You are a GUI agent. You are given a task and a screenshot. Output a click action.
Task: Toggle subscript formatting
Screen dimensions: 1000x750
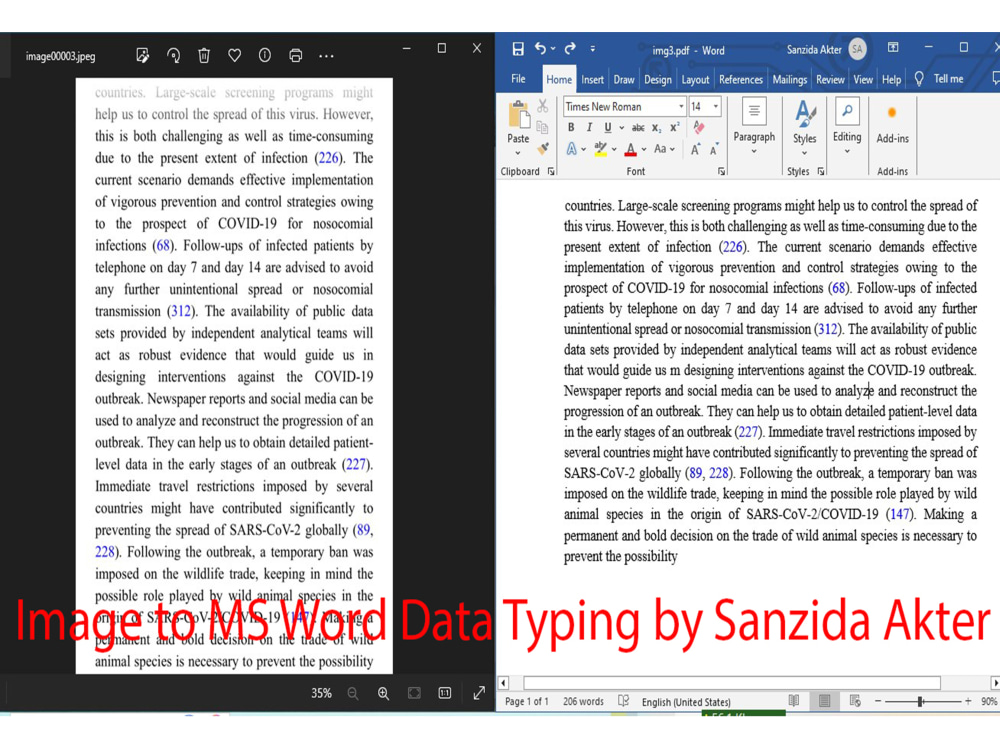(656, 128)
